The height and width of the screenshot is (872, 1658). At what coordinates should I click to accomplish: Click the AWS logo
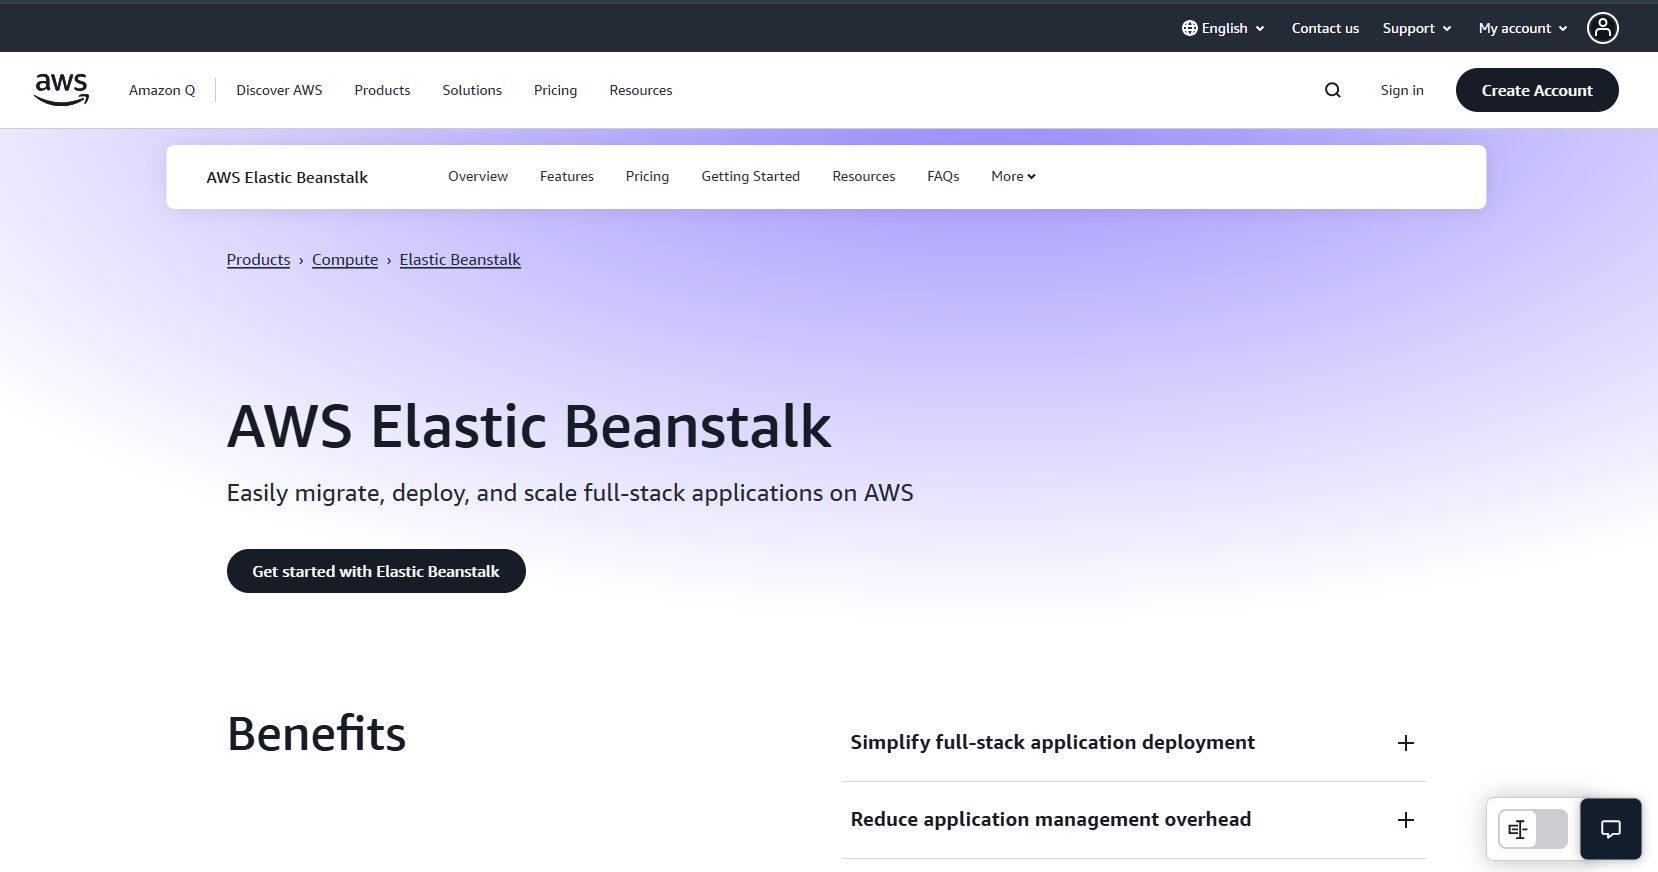(x=62, y=89)
